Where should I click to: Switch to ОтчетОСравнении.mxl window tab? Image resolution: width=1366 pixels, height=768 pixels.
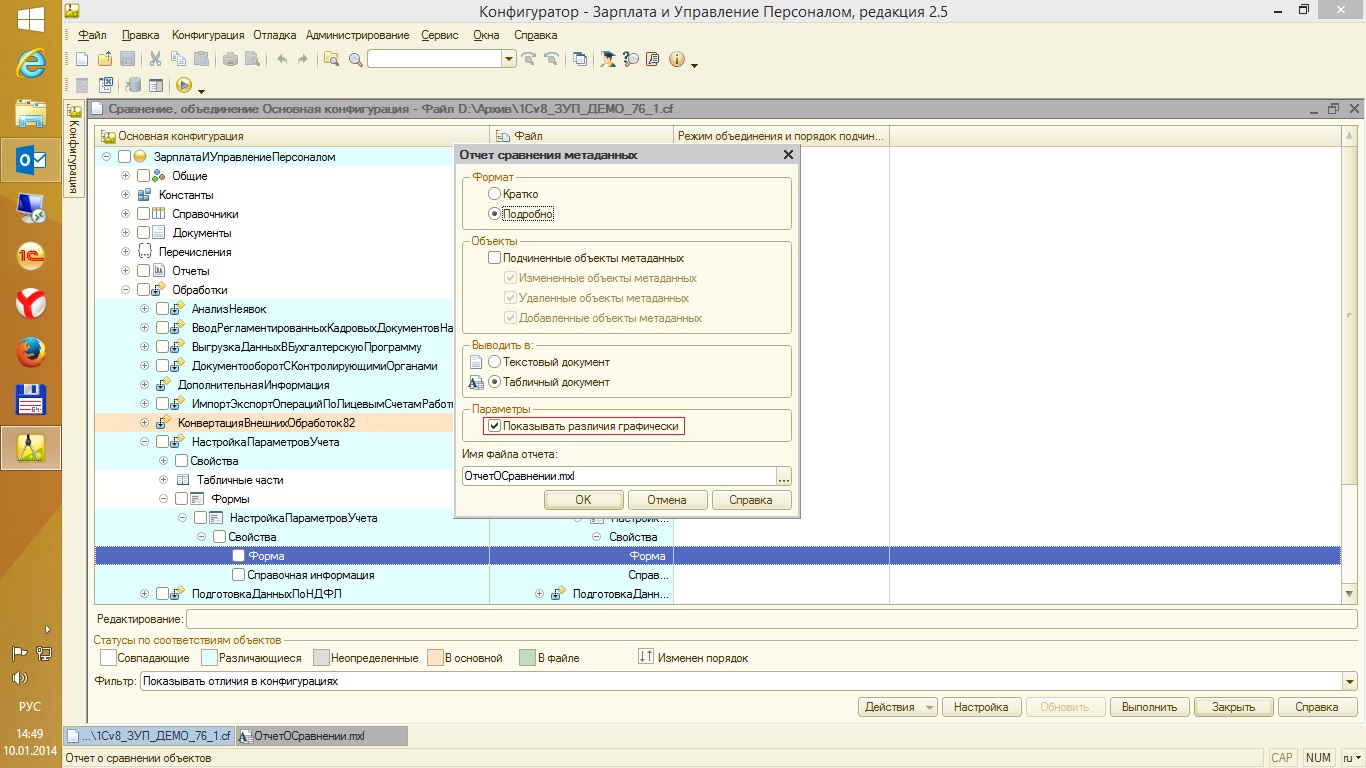coord(322,736)
